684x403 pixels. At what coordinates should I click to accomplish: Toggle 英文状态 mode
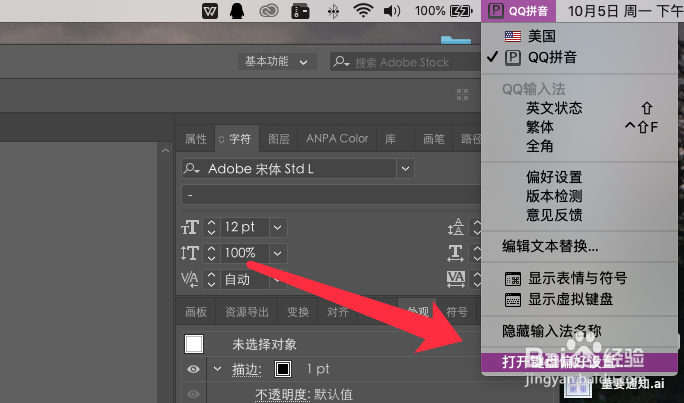coord(579,108)
